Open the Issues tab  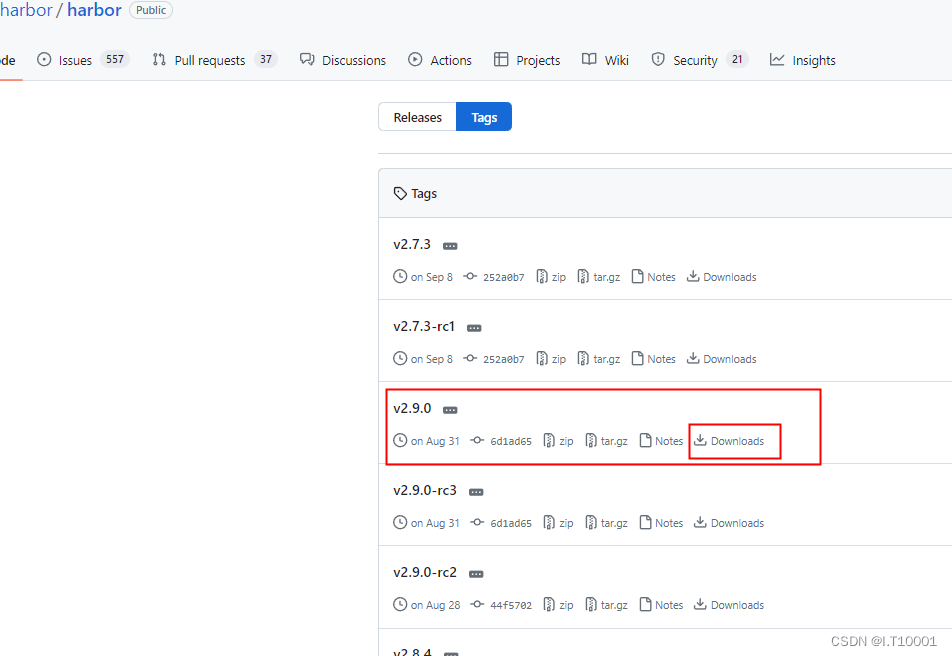83,60
